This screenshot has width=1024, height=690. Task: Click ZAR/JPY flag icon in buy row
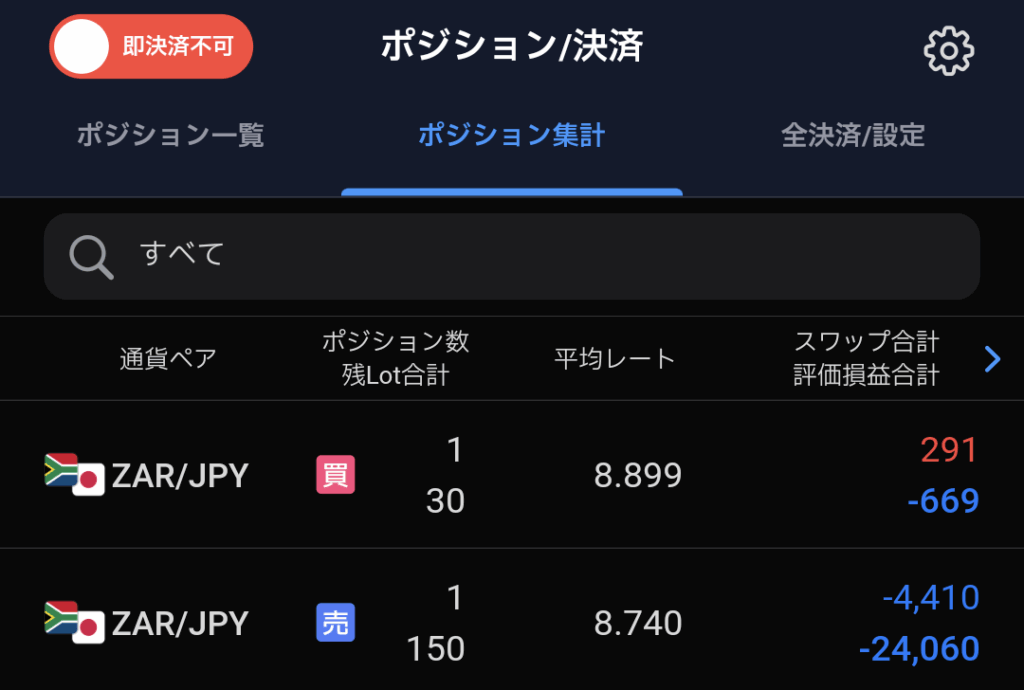pyautogui.click(x=75, y=475)
